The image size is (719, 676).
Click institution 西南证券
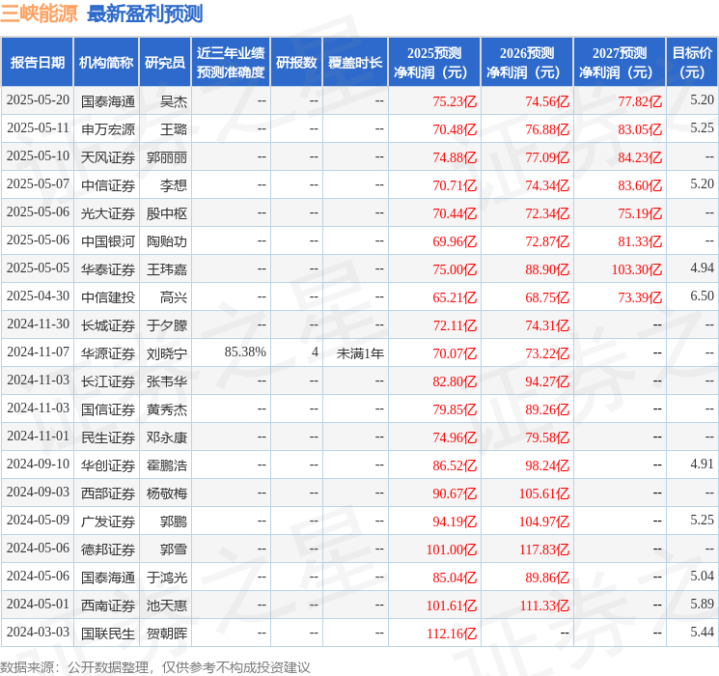(108, 605)
